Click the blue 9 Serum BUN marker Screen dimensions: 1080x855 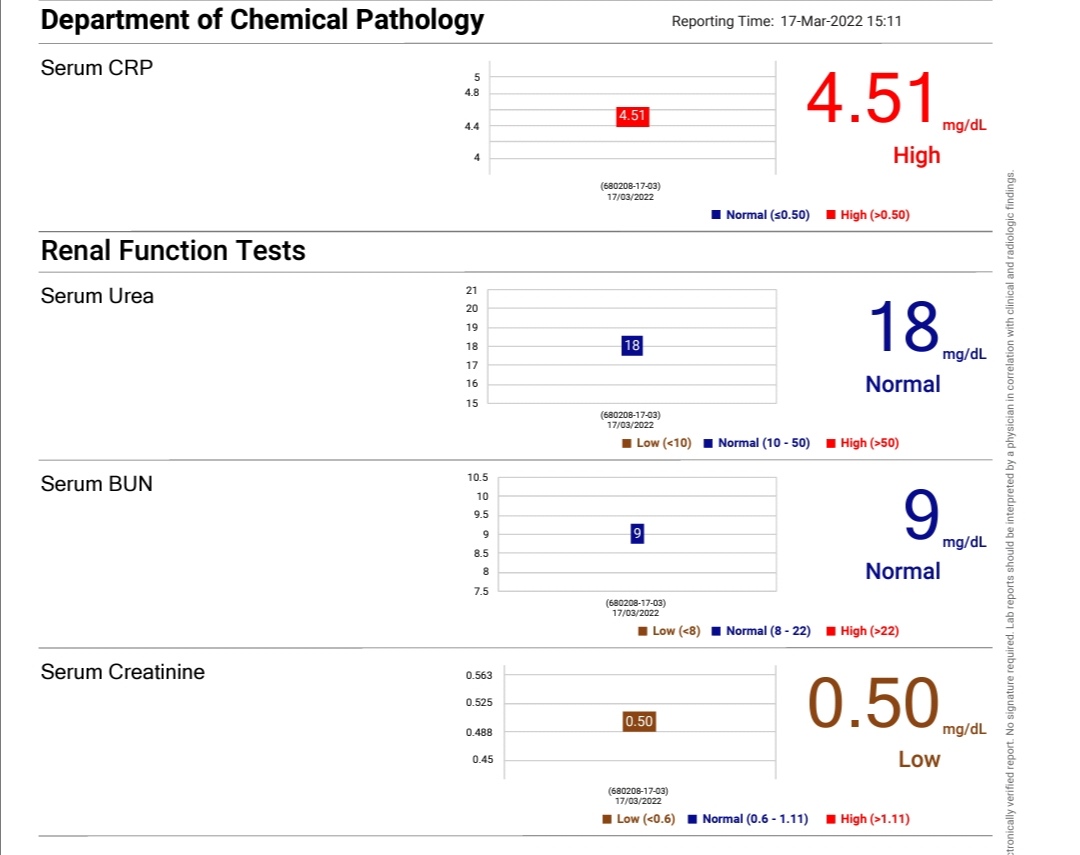coord(637,533)
